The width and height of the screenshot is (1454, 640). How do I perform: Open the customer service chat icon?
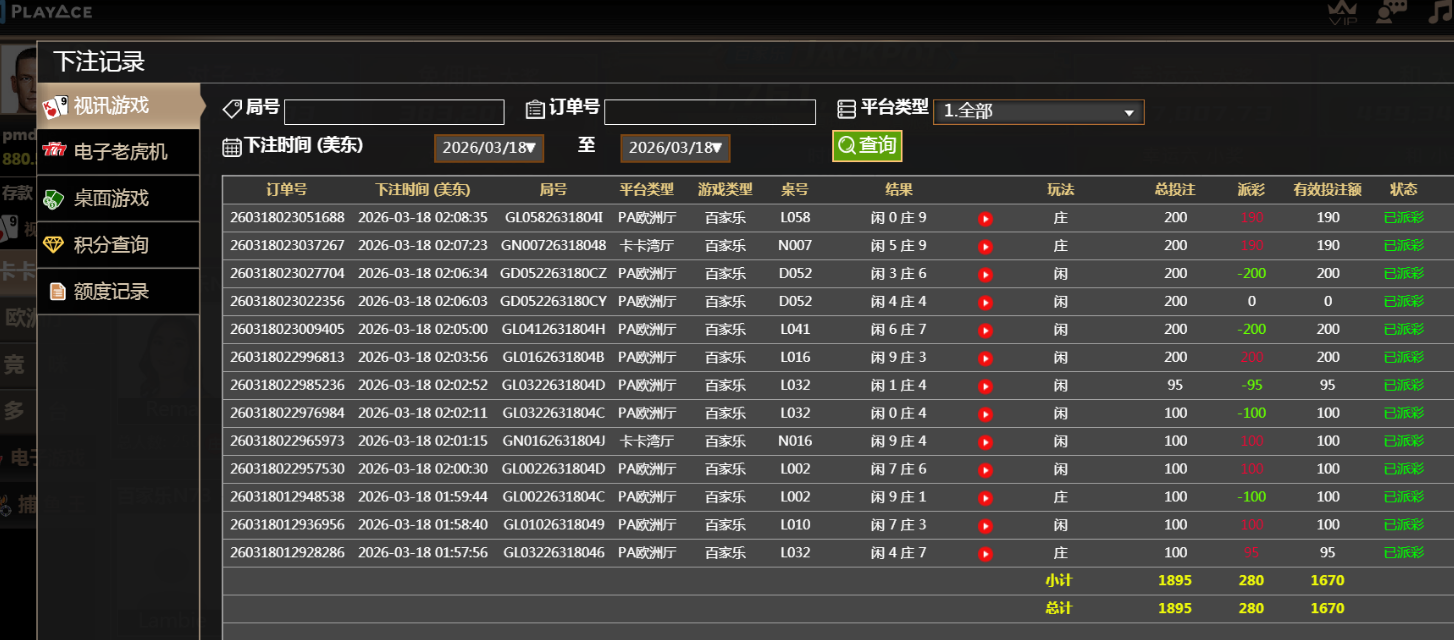[1391, 11]
